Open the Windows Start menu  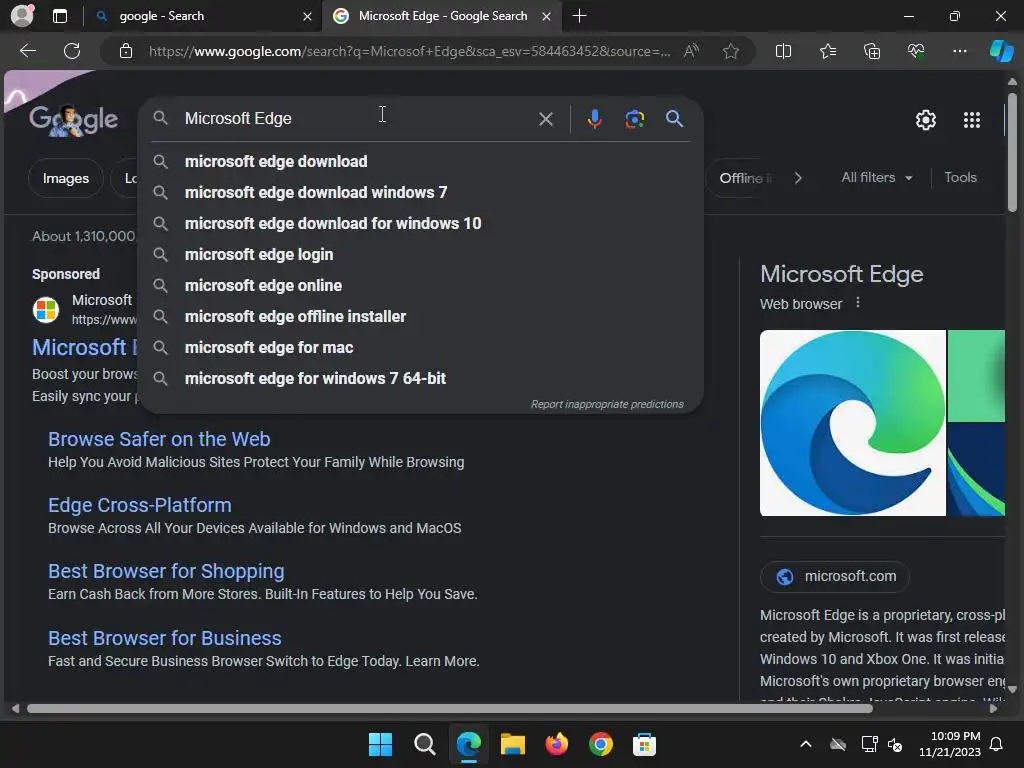pos(380,744)
